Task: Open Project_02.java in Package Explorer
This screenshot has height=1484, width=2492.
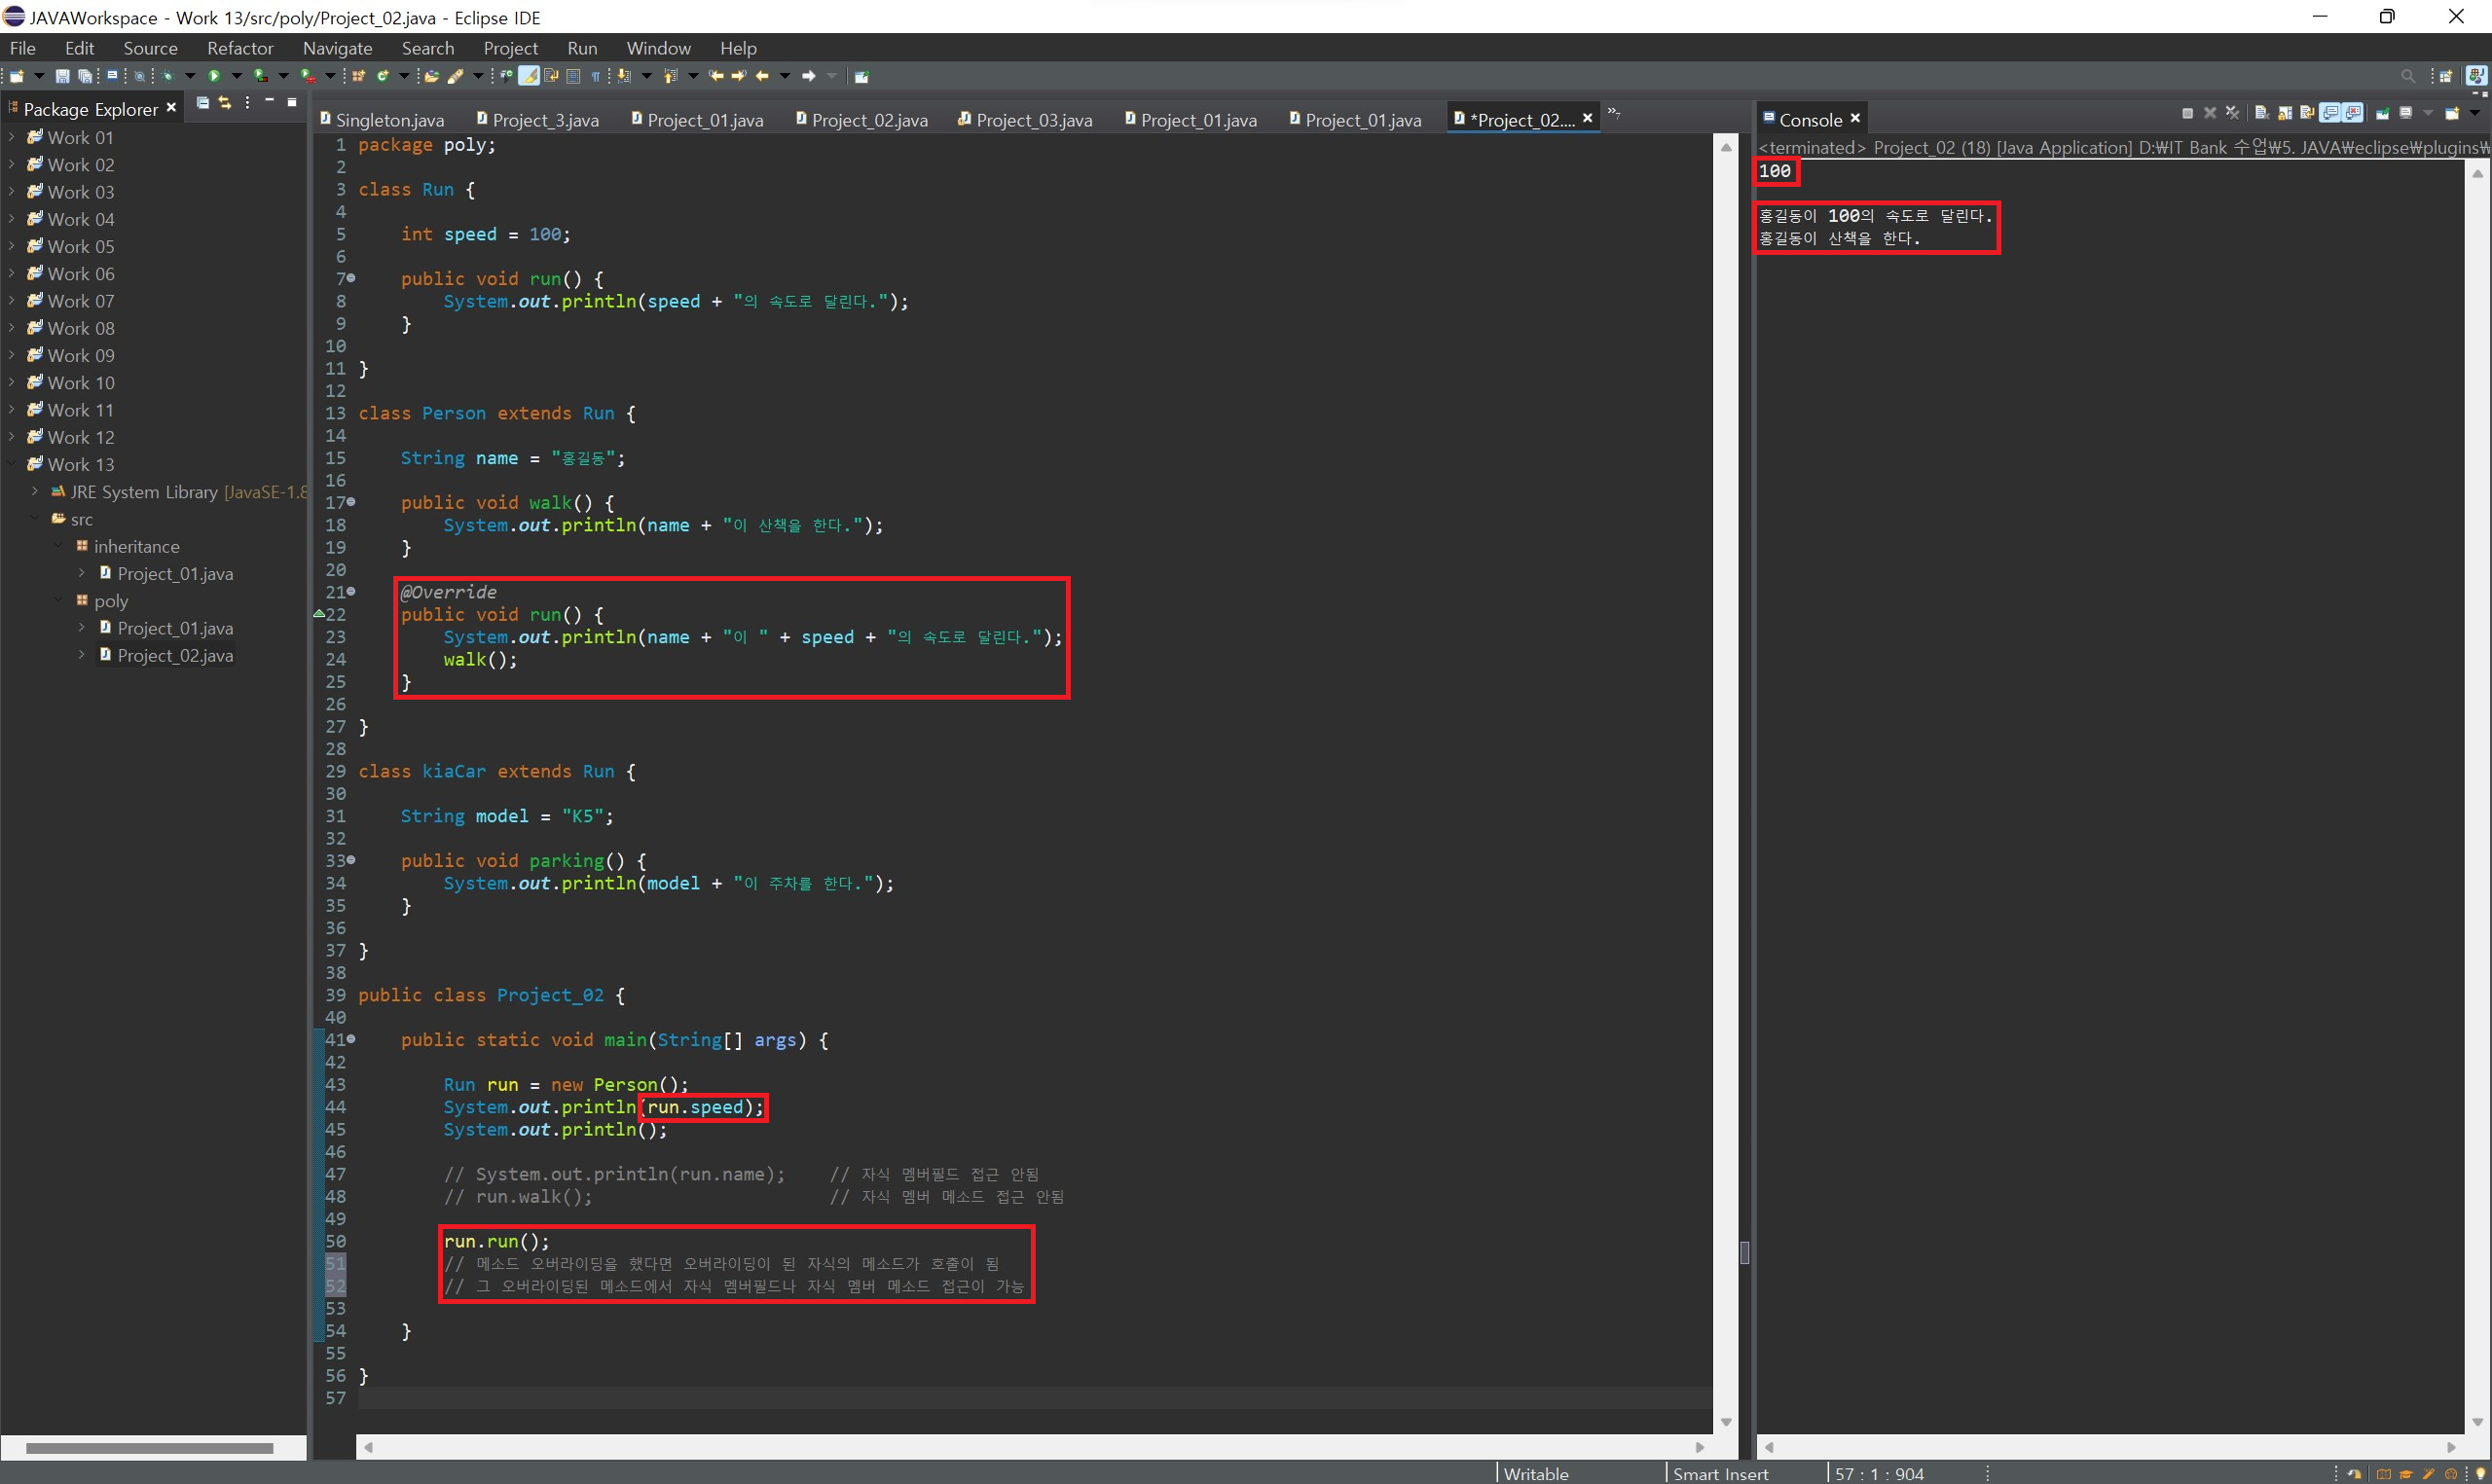Action: pyautogui.click(x=175, y=656)
